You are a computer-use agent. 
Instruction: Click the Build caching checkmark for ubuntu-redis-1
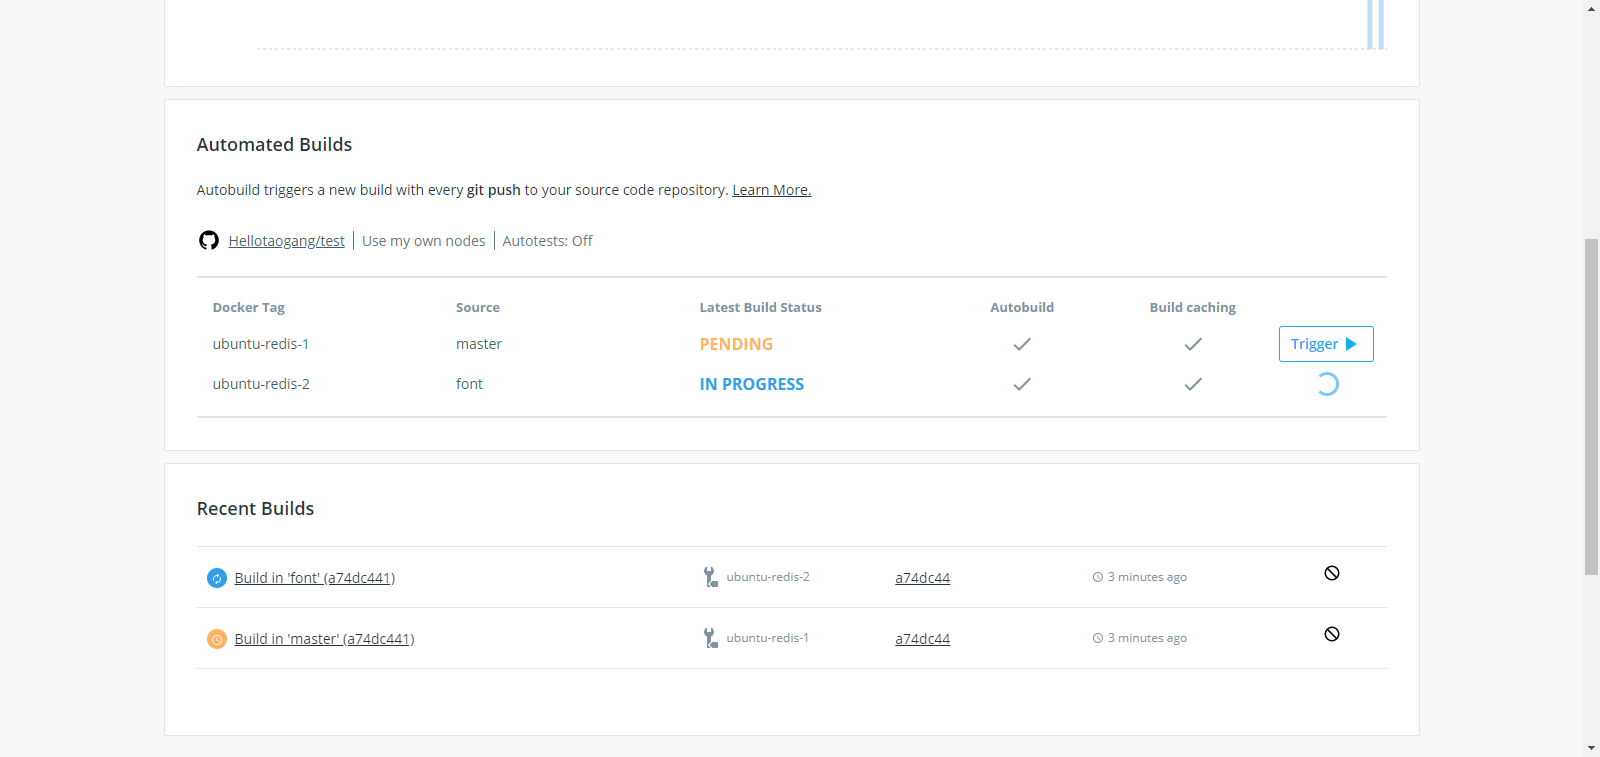1193,344
